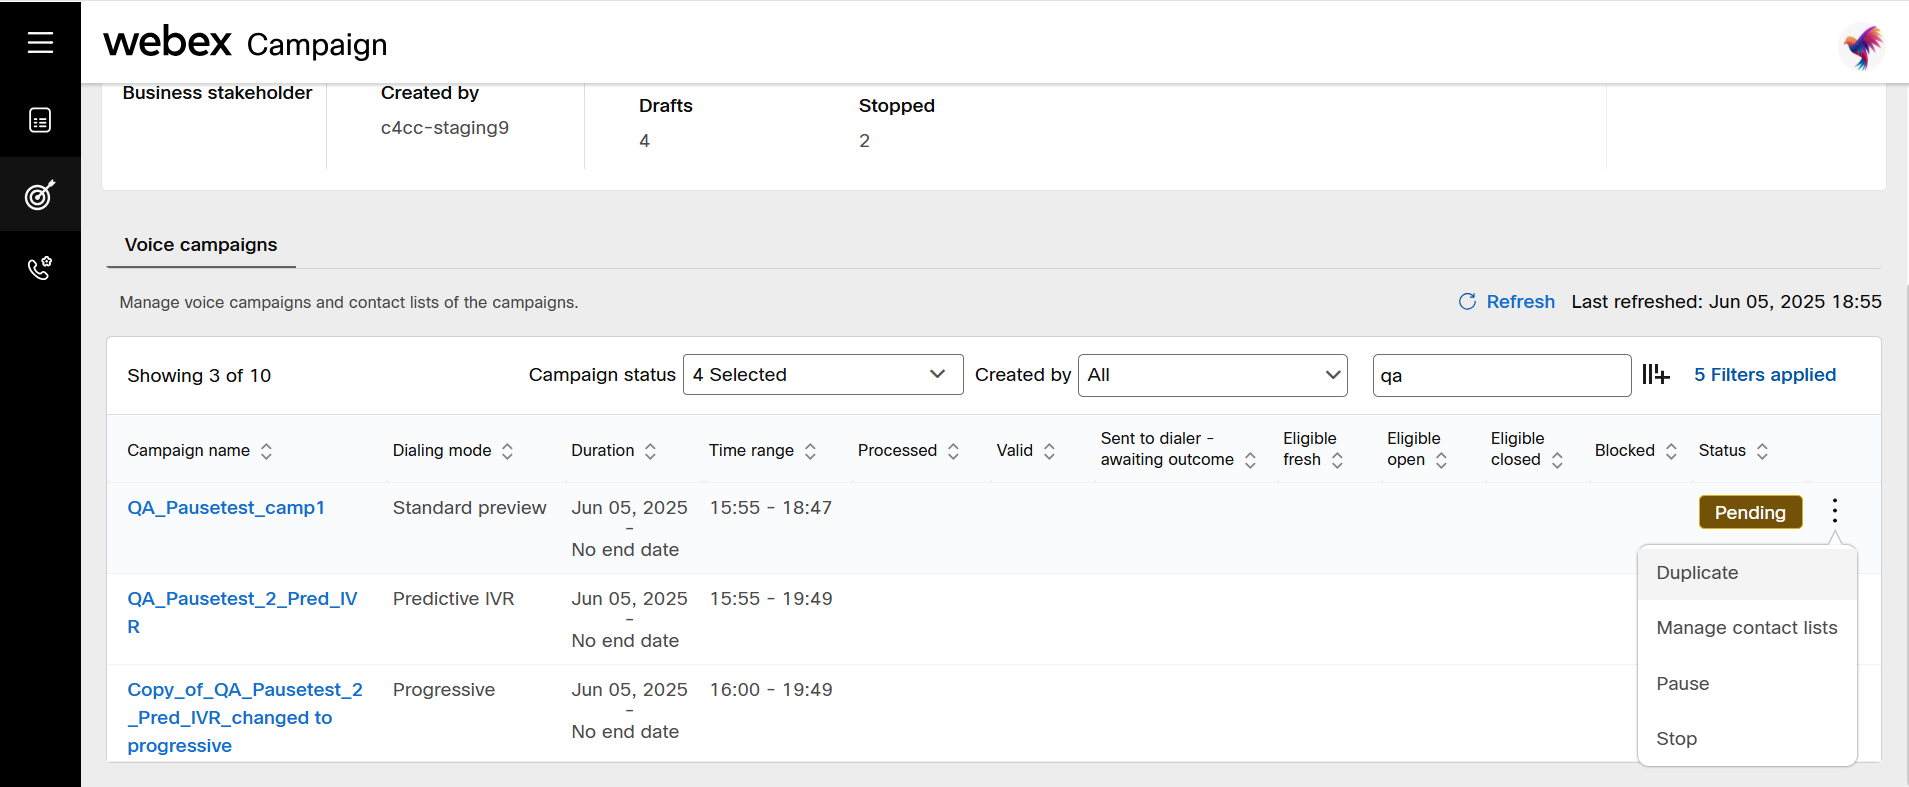Sort by Eligible closed column
This screenshot has height=787, width=1909.
click(1557, 460)
